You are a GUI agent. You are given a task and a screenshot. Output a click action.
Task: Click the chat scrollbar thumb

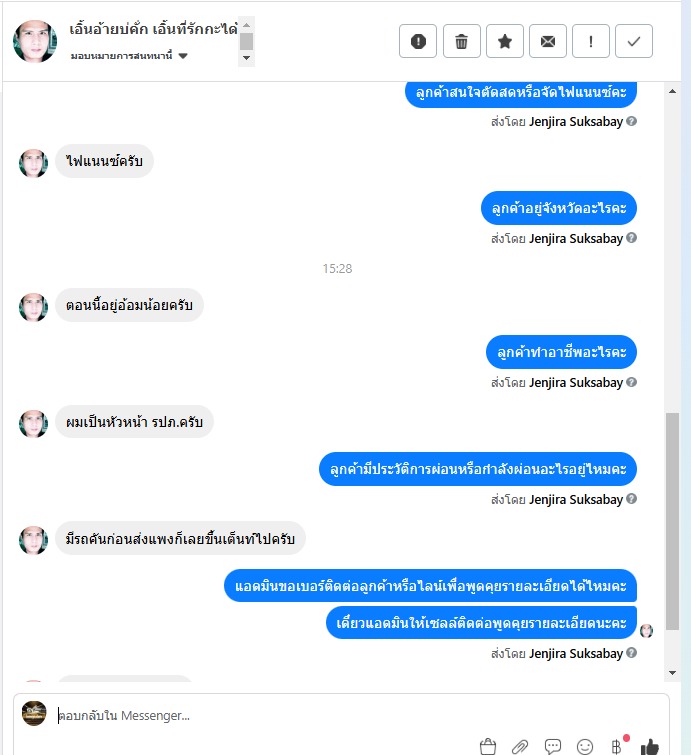672,521
